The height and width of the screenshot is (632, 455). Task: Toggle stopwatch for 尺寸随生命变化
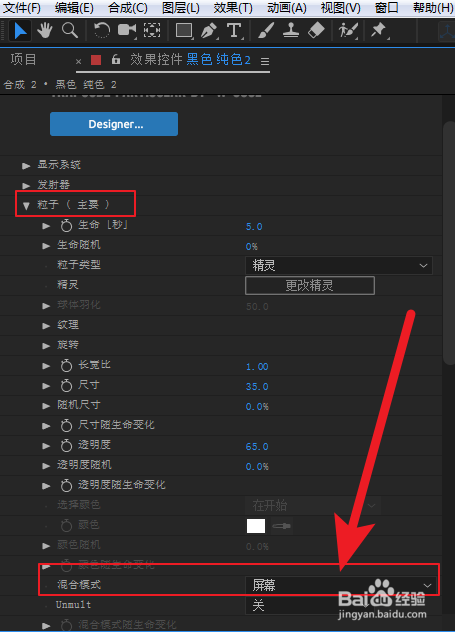66,425
